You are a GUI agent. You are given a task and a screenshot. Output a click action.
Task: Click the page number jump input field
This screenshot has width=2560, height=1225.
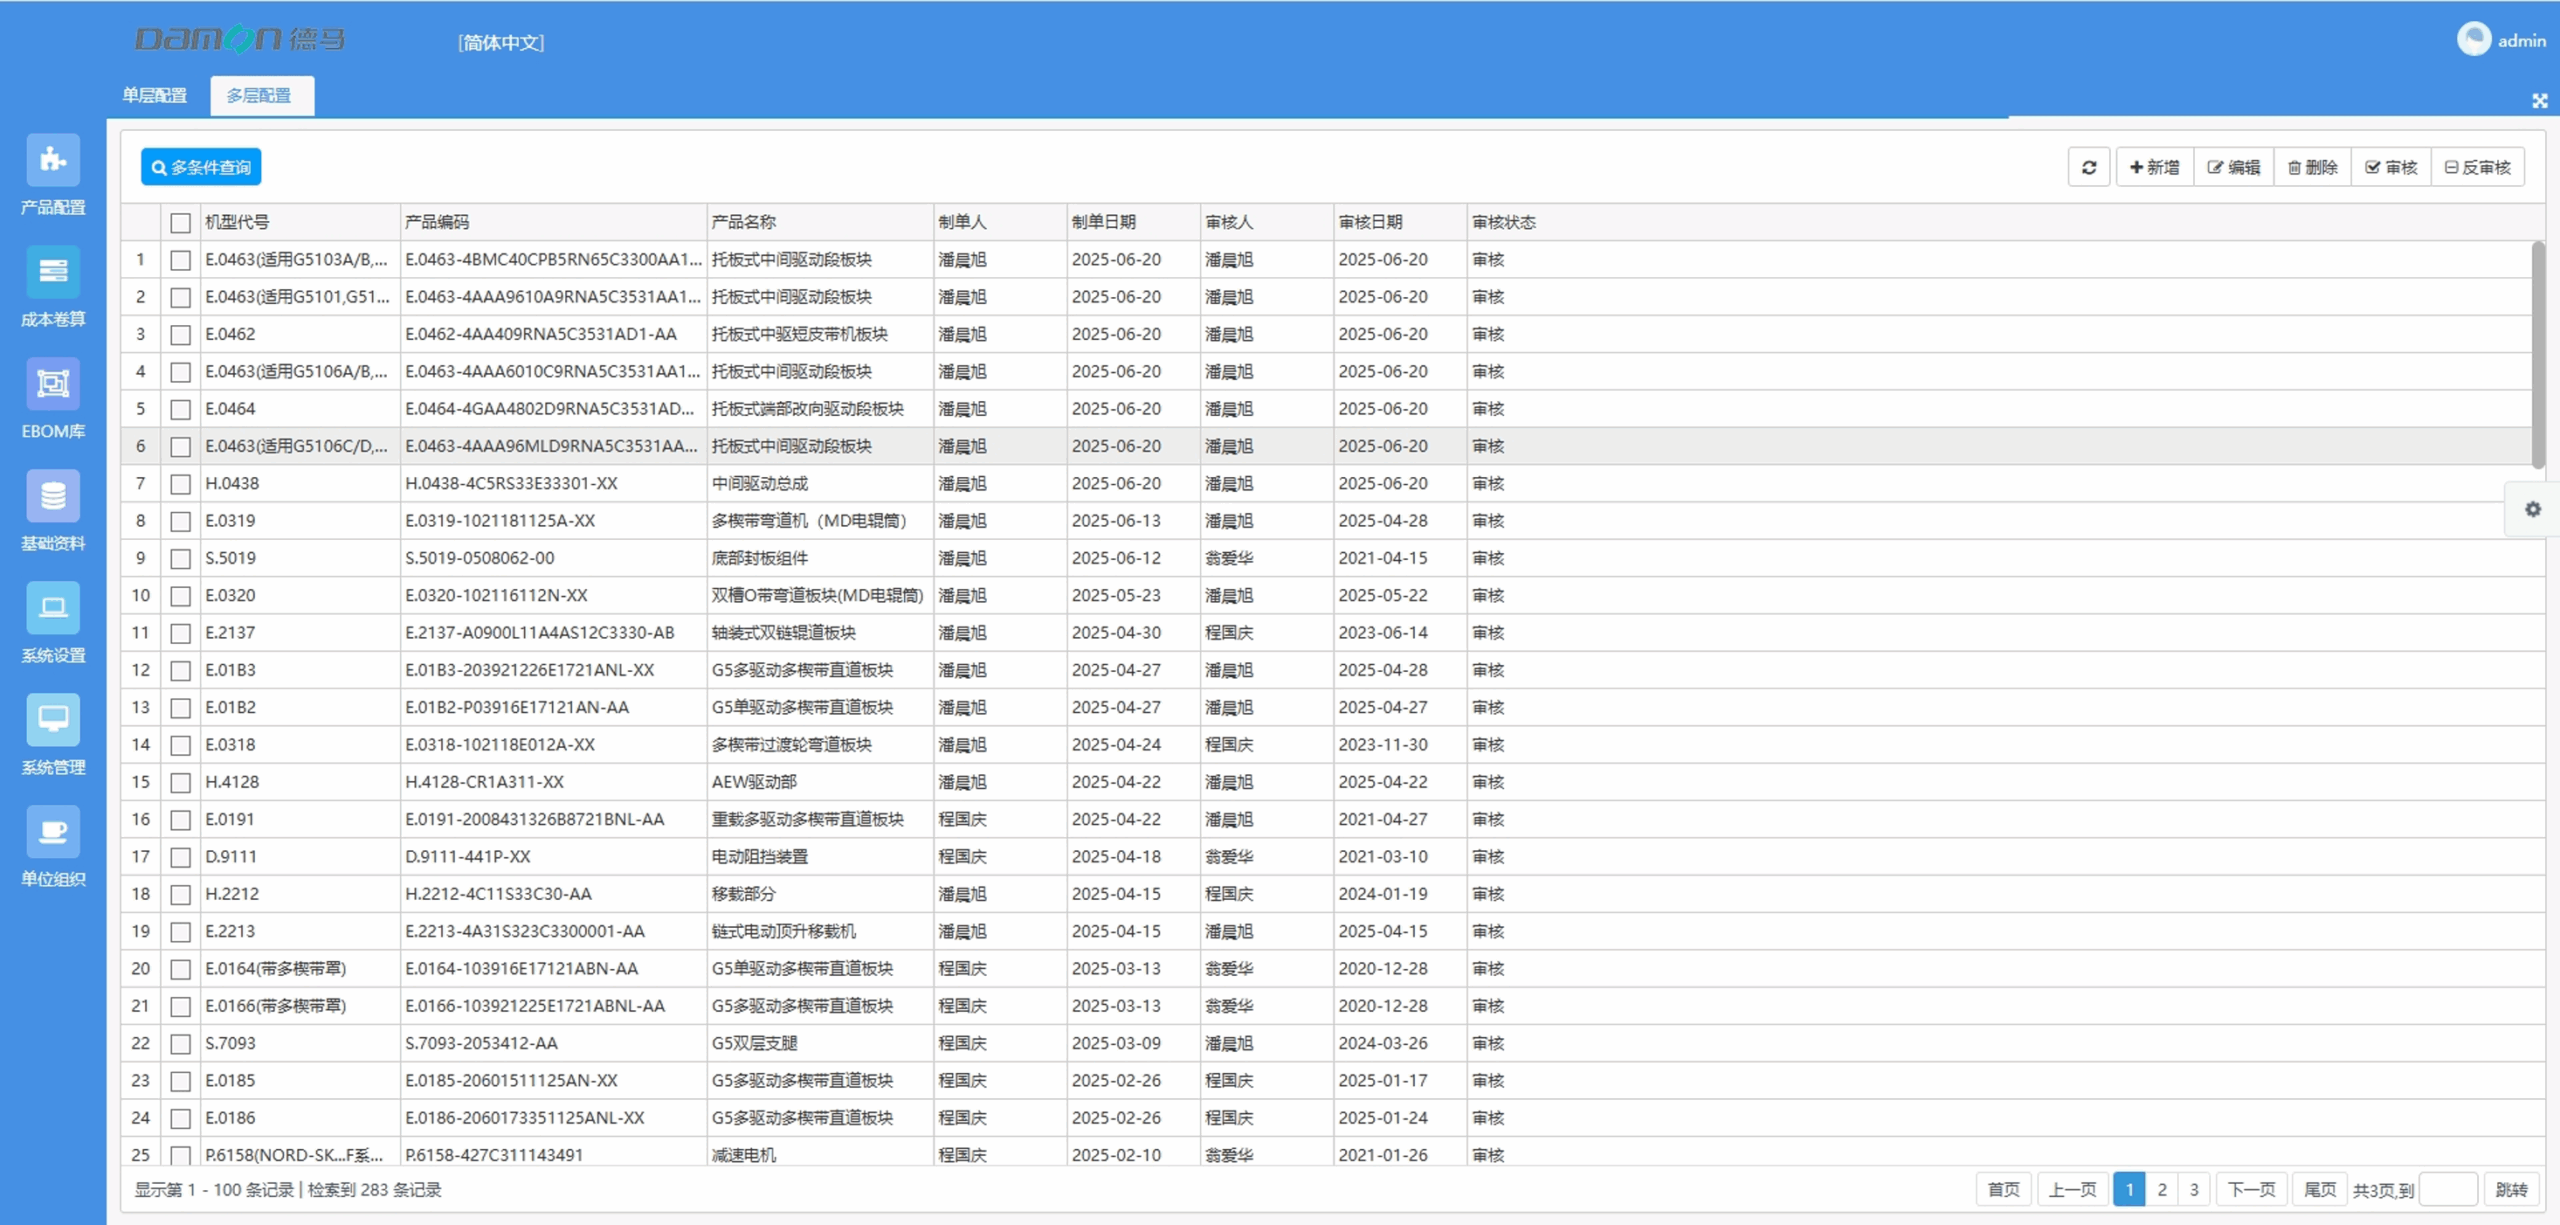[x=2448, y=1189]
